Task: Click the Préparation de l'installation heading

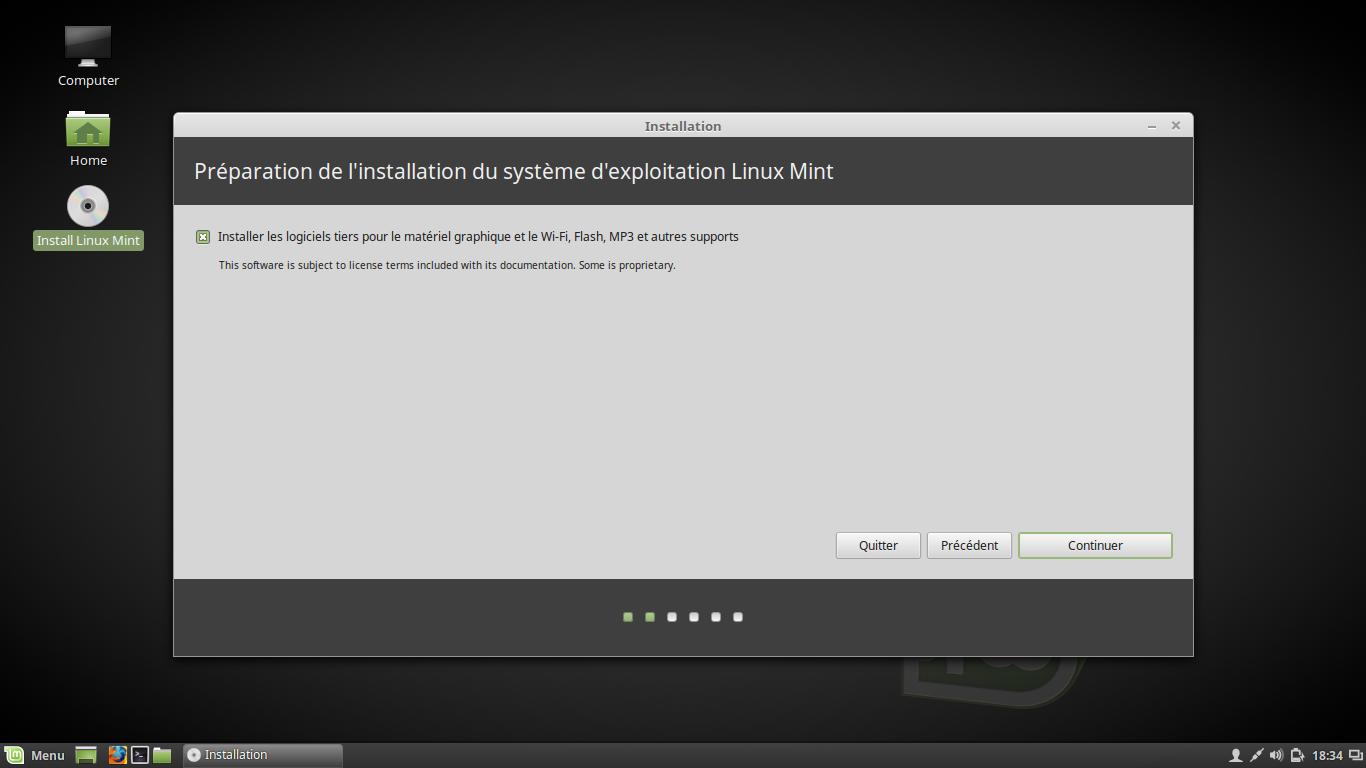Action: coord(514,171)
